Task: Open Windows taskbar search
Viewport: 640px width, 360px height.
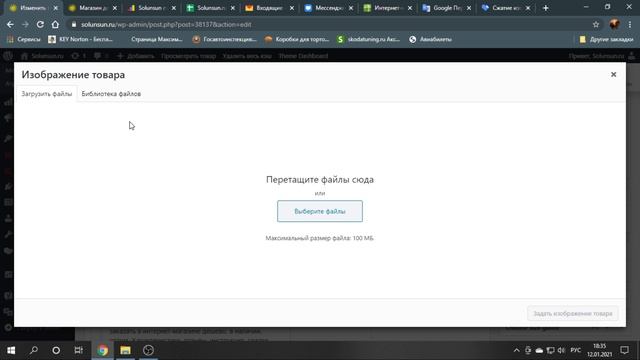Action: click(34, 350)
